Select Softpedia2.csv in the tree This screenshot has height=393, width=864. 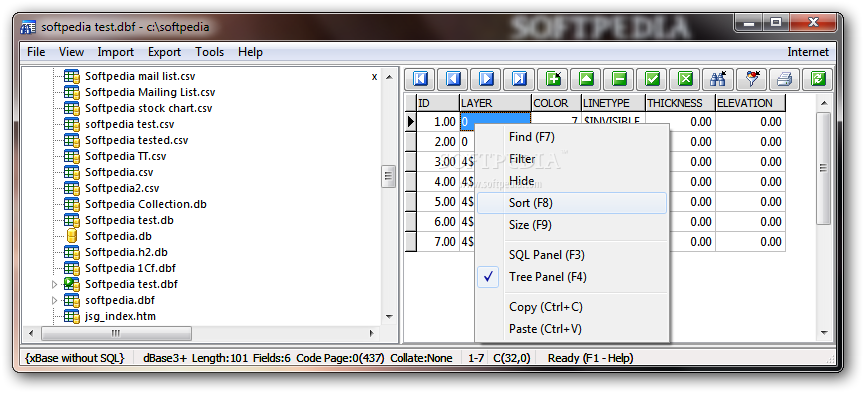(x=122, y=188)
